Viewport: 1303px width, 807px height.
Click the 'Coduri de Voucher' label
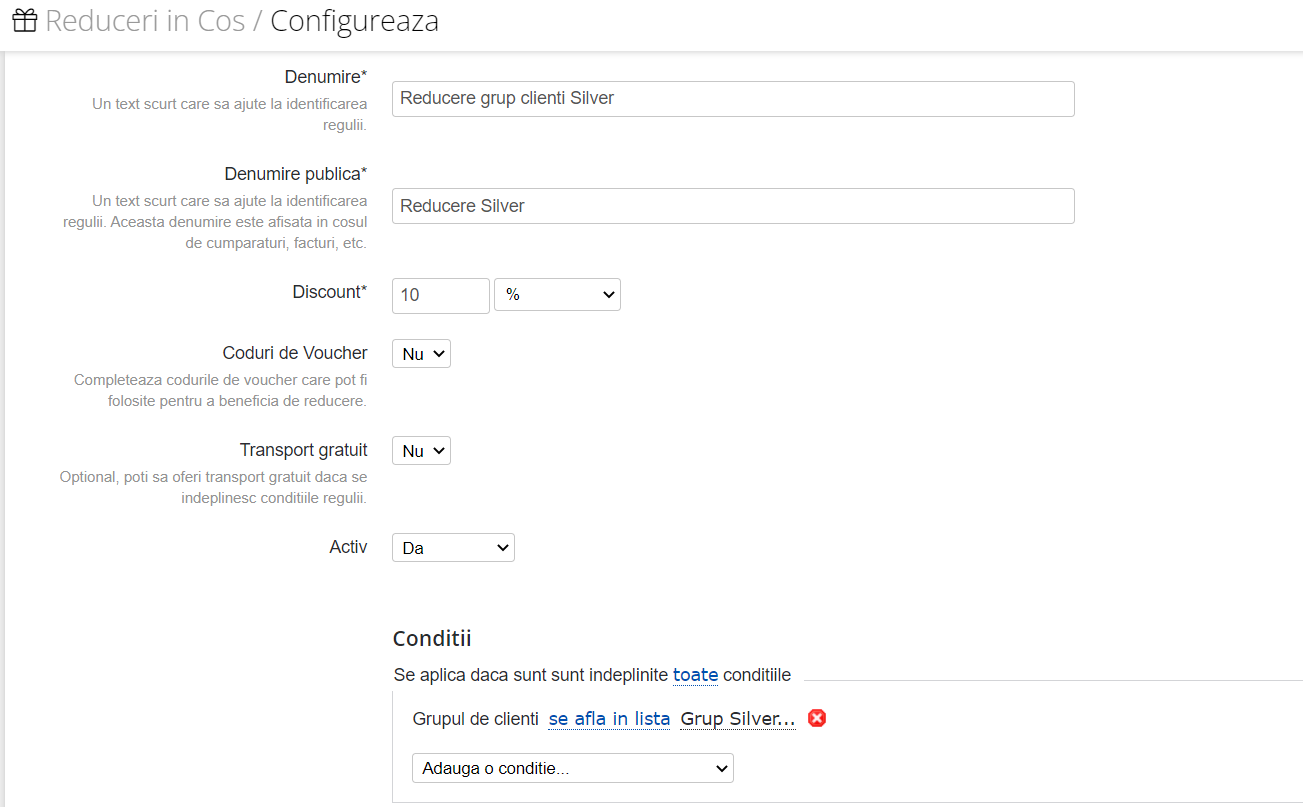[x=295, y=353]
